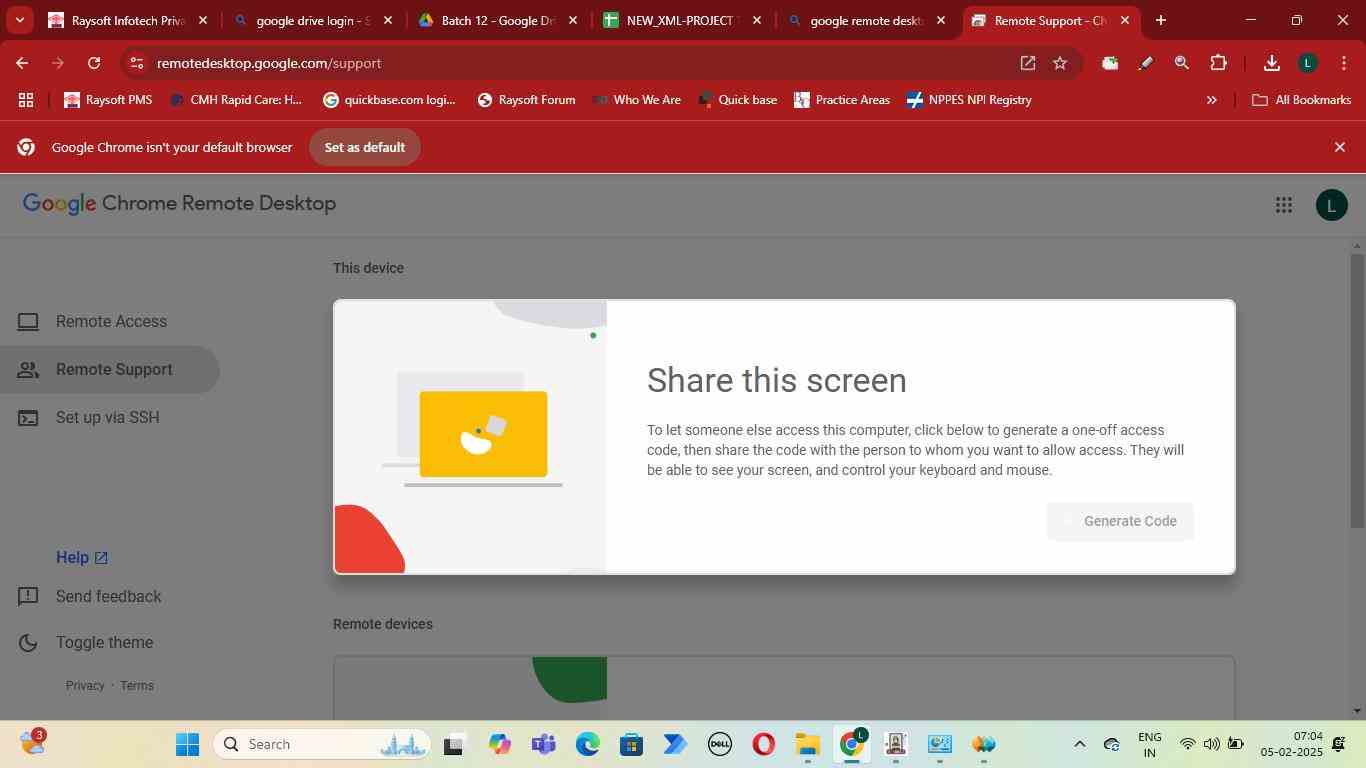
Task: Open the apps bookmark shortcut
Action: coord(26,100)
